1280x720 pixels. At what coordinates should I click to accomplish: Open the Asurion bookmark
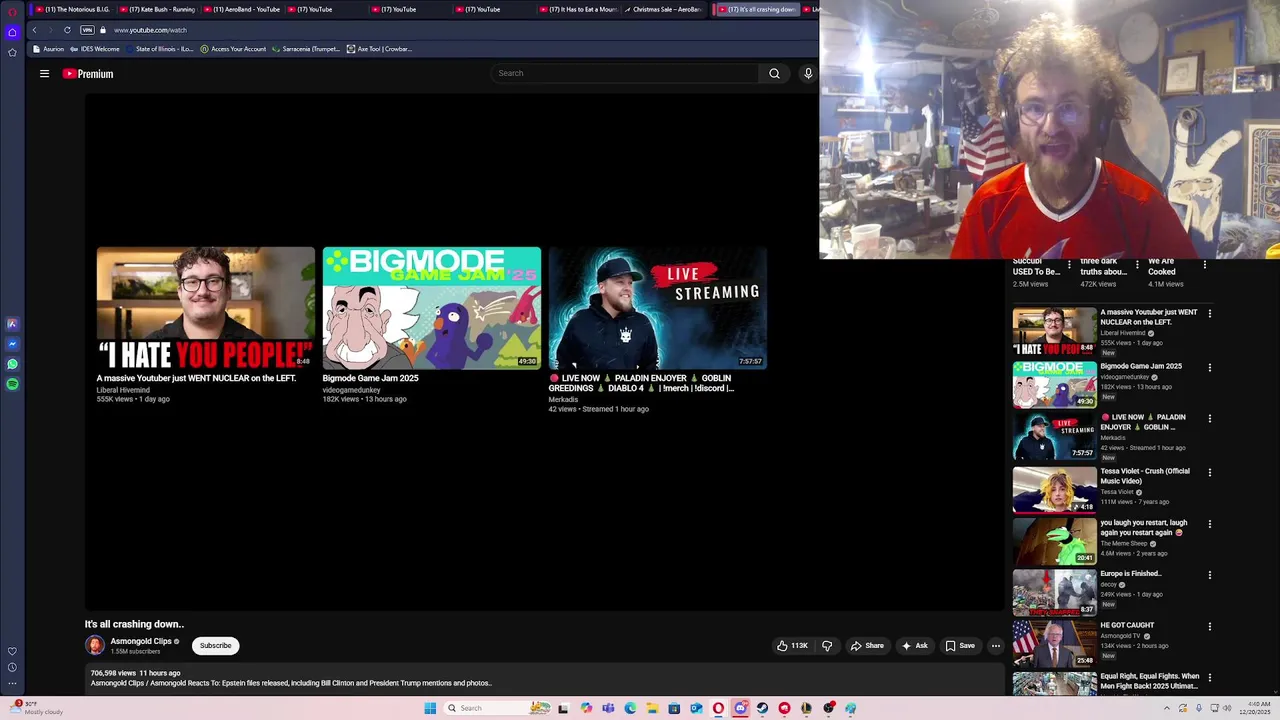[48, 49]
